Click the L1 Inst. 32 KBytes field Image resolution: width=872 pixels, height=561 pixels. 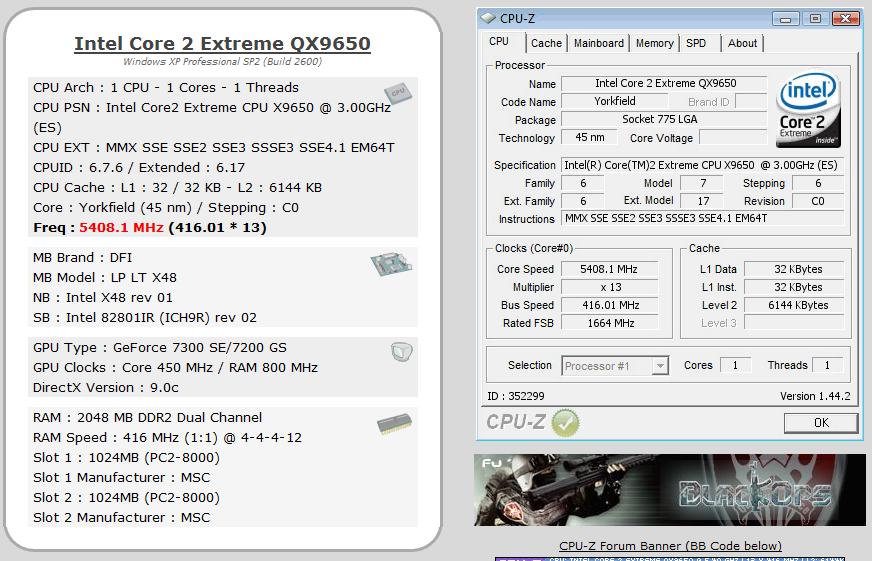(x=794, y=287)
